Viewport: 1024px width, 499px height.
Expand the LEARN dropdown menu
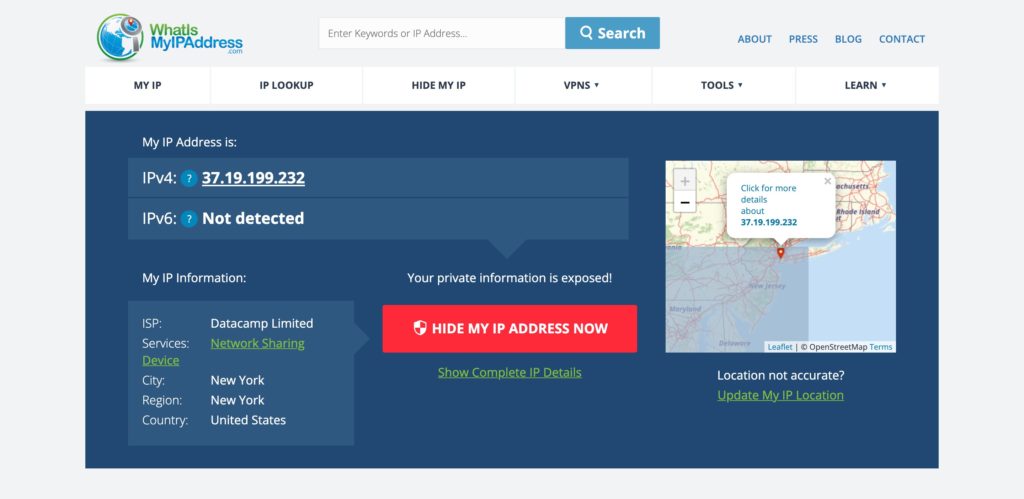tap(867, 85)
